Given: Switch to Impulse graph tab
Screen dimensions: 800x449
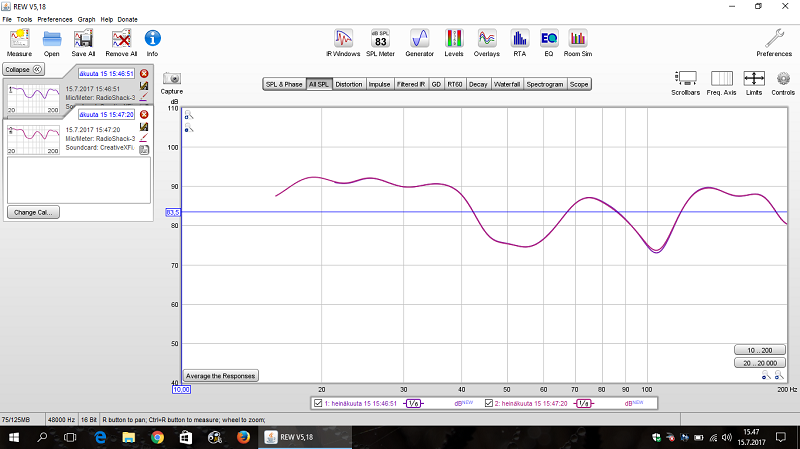Looking at the screenshot, I should 380,84.
